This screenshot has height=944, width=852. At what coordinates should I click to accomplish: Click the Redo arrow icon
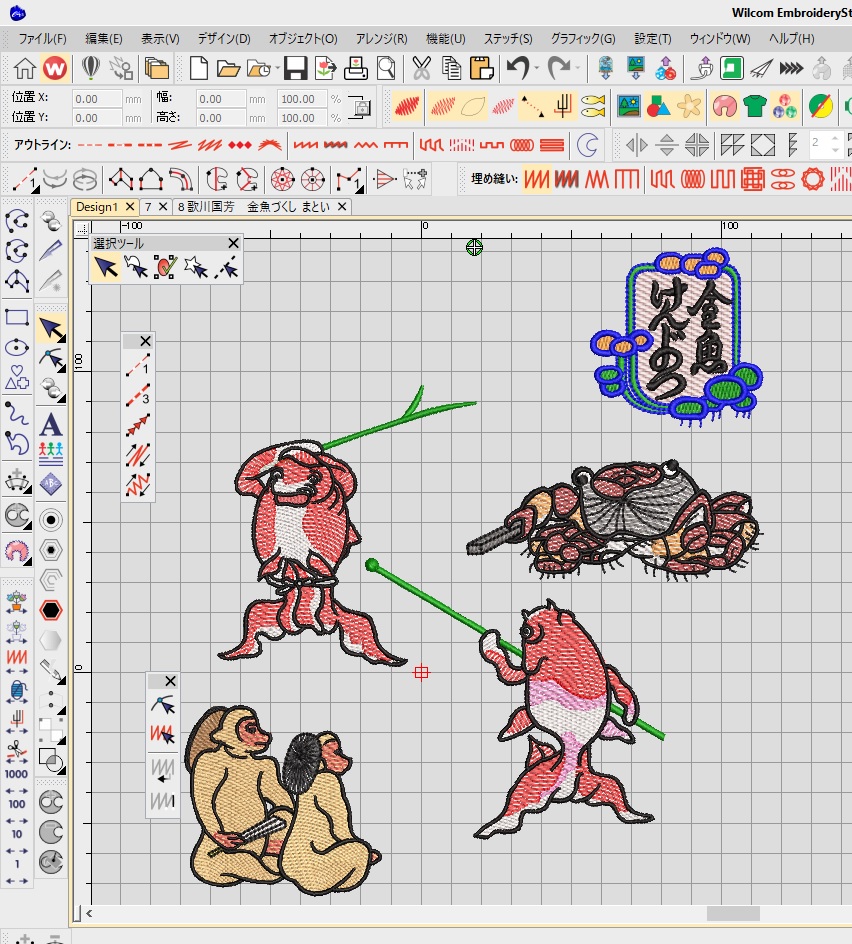[559, 68]
